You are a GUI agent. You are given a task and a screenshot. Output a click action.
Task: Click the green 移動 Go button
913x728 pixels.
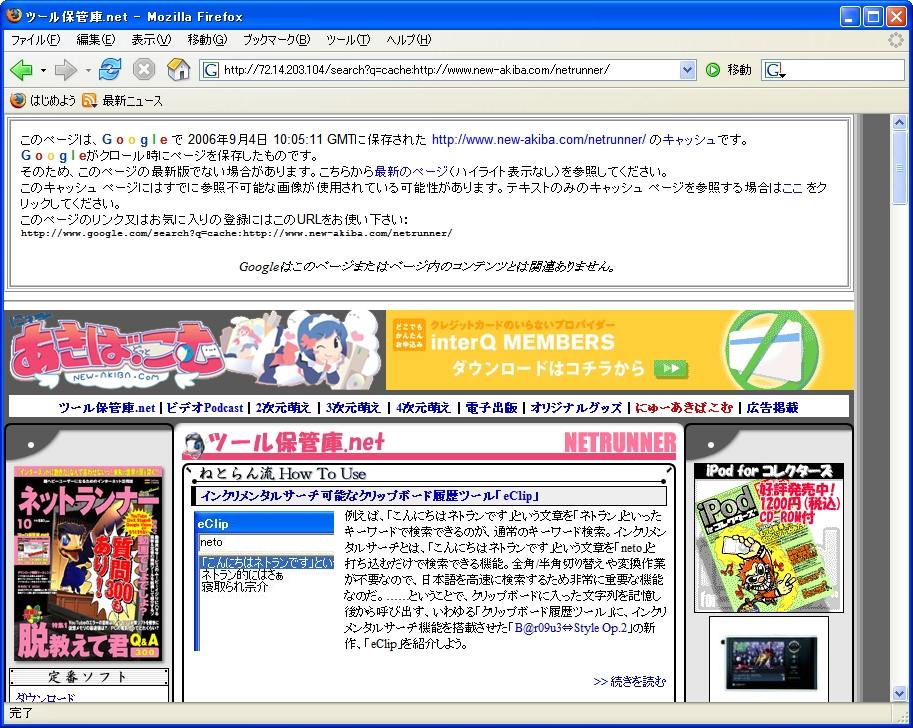pyautogui.click(x=728, y=70)
